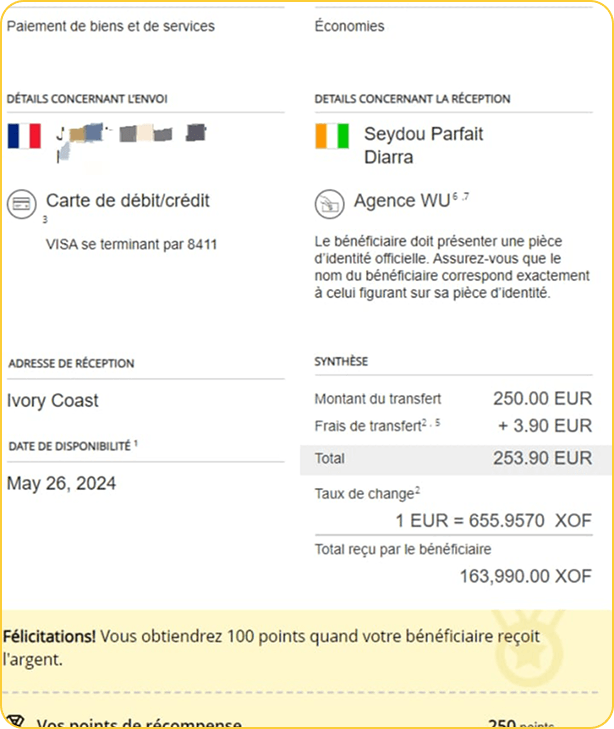Click the received total 163,990.00 XOF
614x729 pixels.
click(x=525, y=576)
